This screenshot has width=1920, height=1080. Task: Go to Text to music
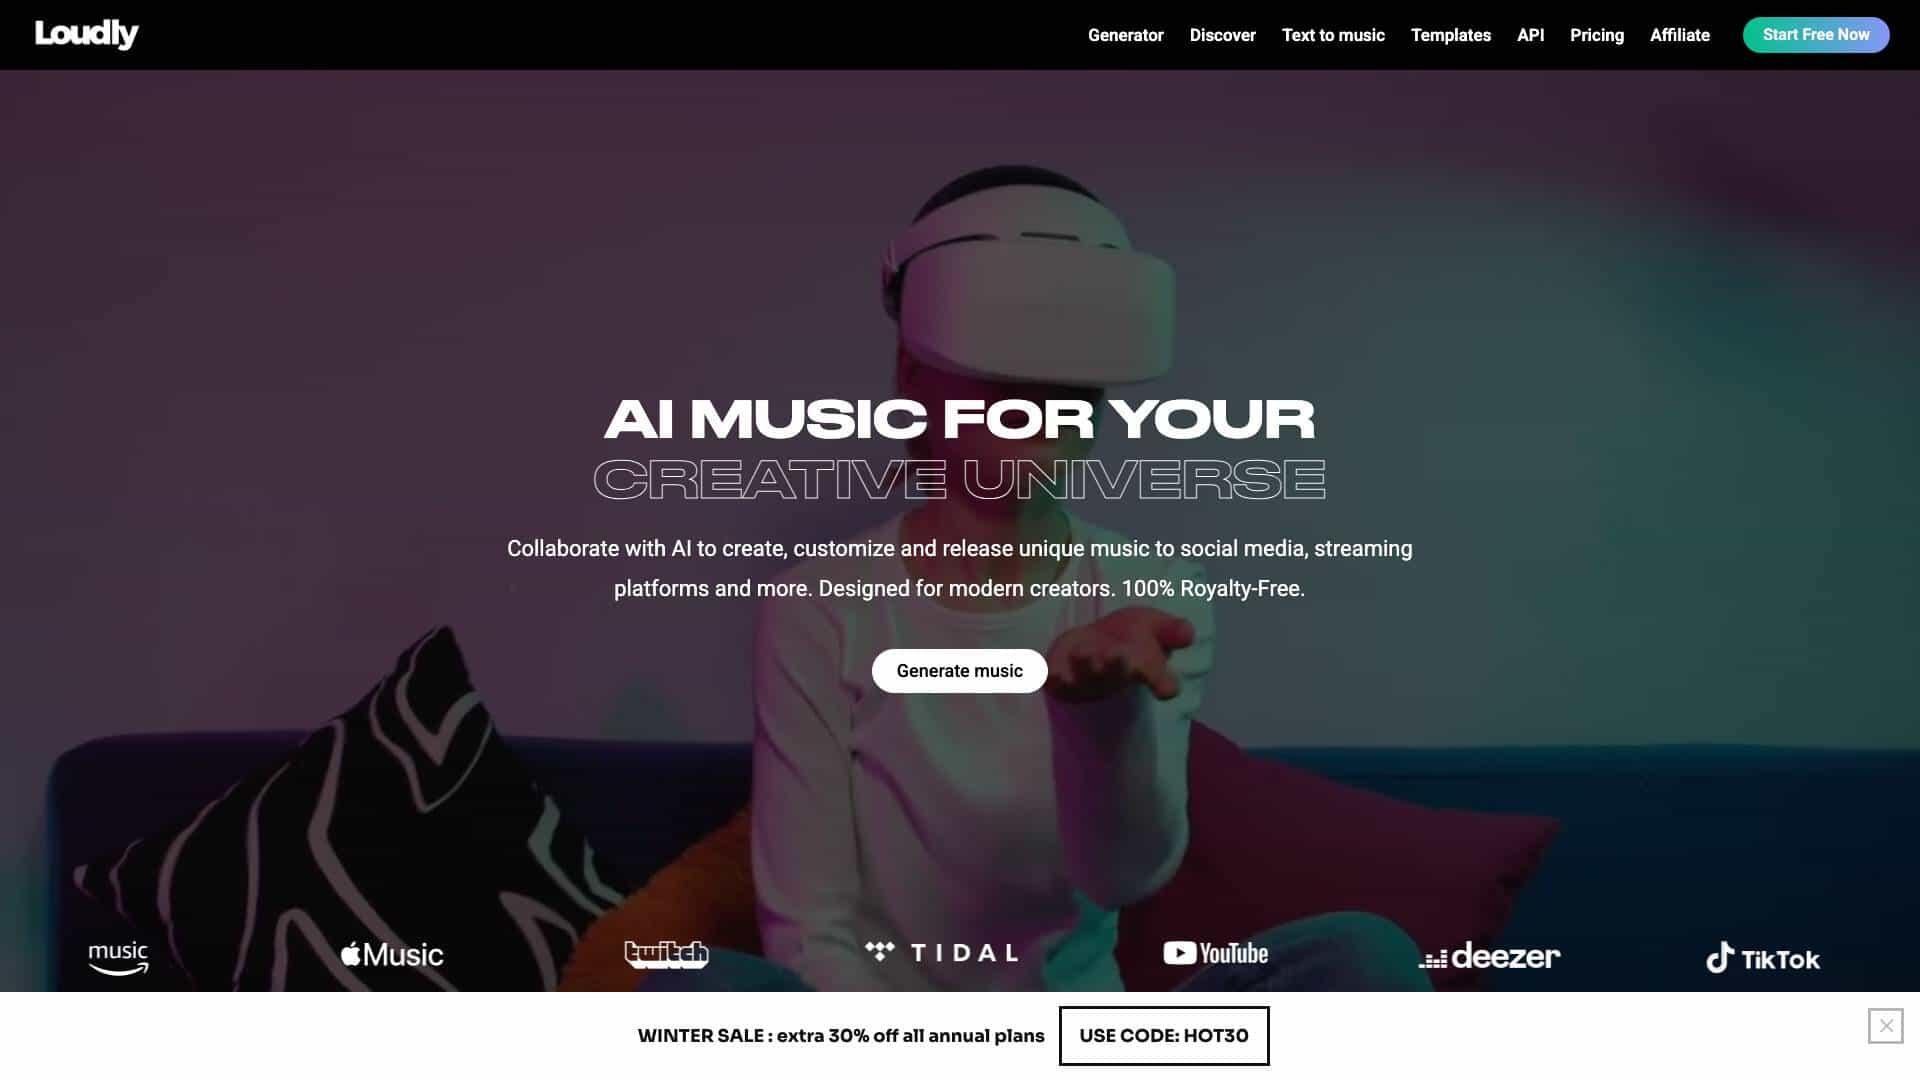click(1333, 35)
